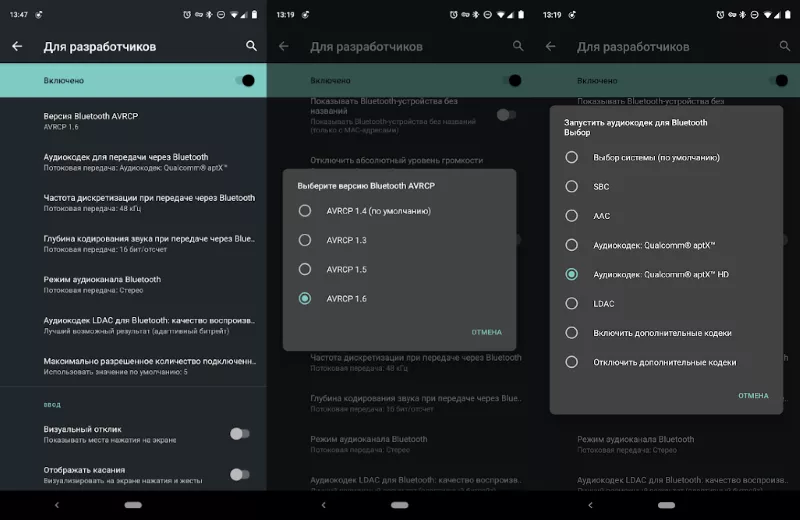This screenshot has height=520, width=800.
Task: Turn on the Отображать касания switch
Action: (239, 474)
